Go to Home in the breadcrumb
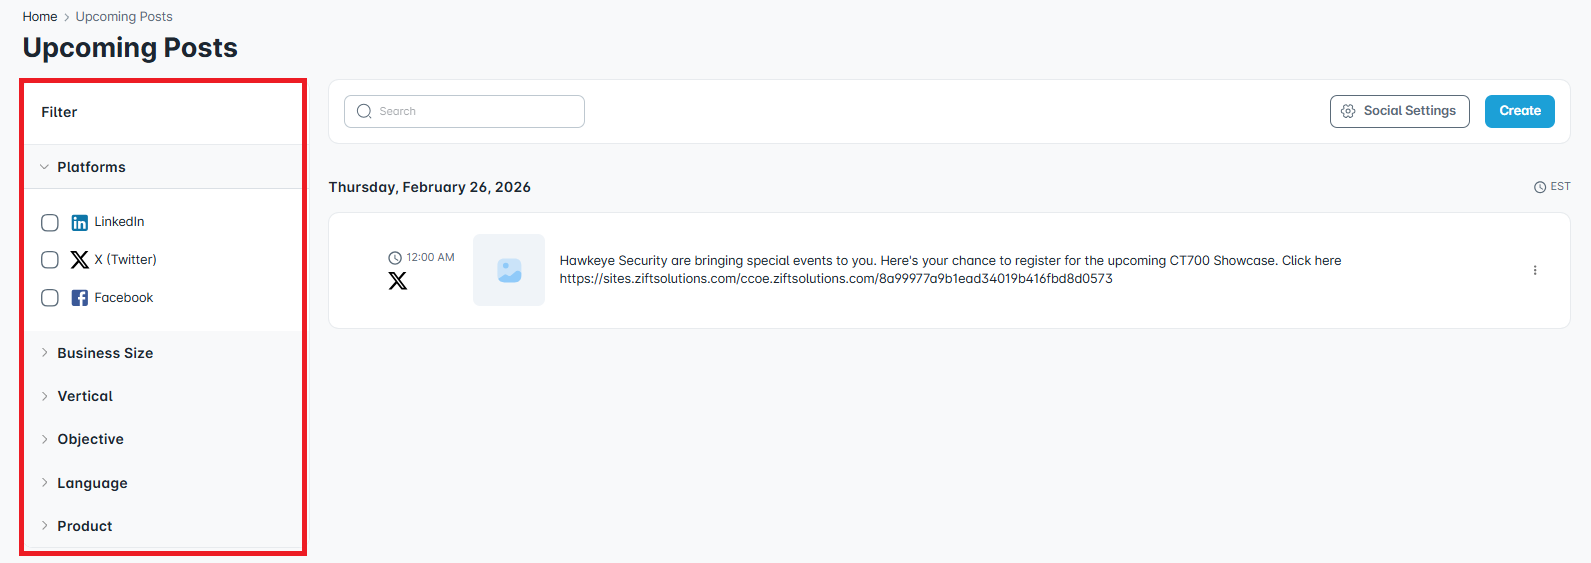Image resolution: width=1591 pixels, height=563 pixels. pyautogui.click(x=40, y=17)
